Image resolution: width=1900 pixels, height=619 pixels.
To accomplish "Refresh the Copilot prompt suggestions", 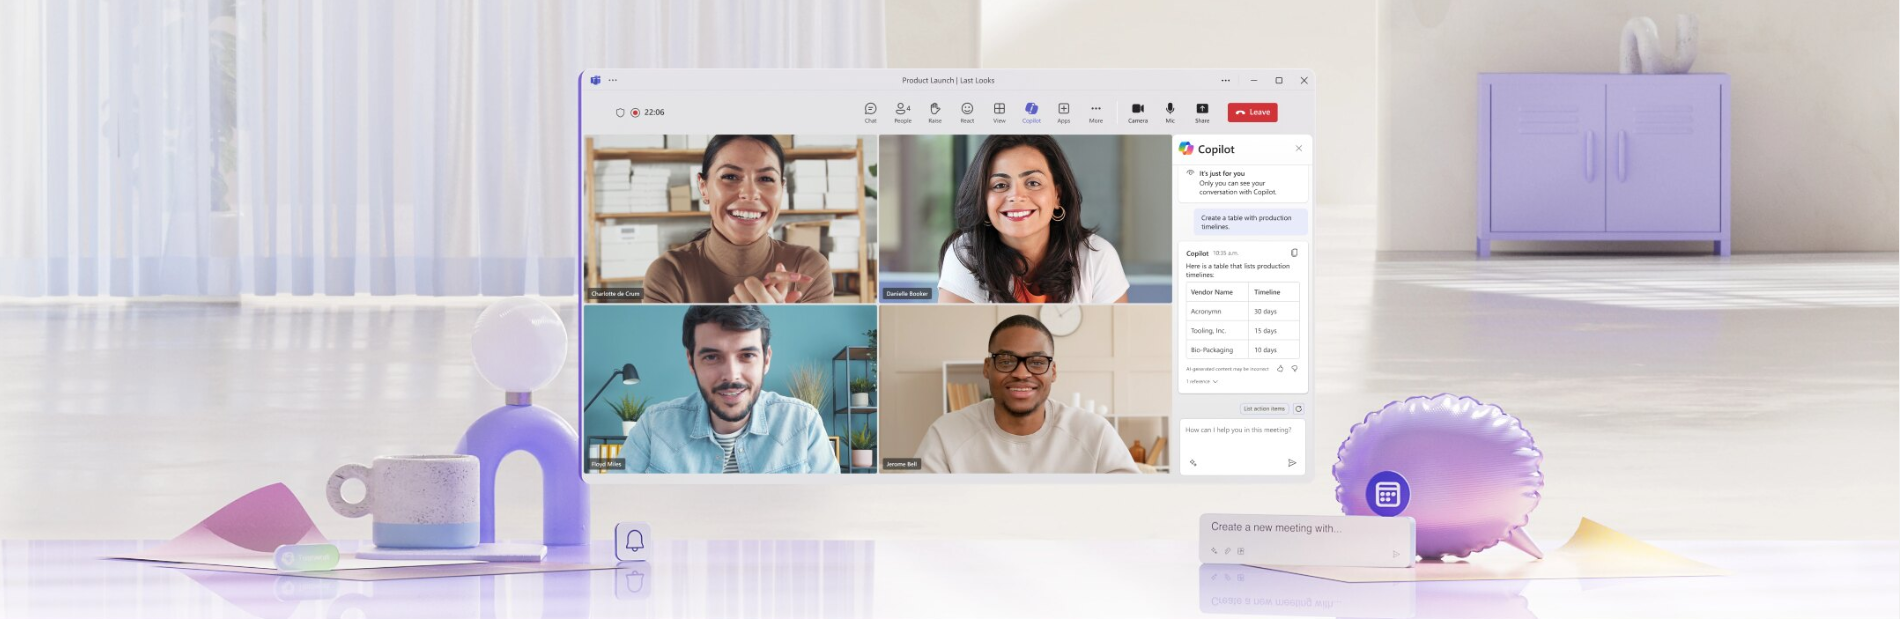I will (x=1299, y=409).
